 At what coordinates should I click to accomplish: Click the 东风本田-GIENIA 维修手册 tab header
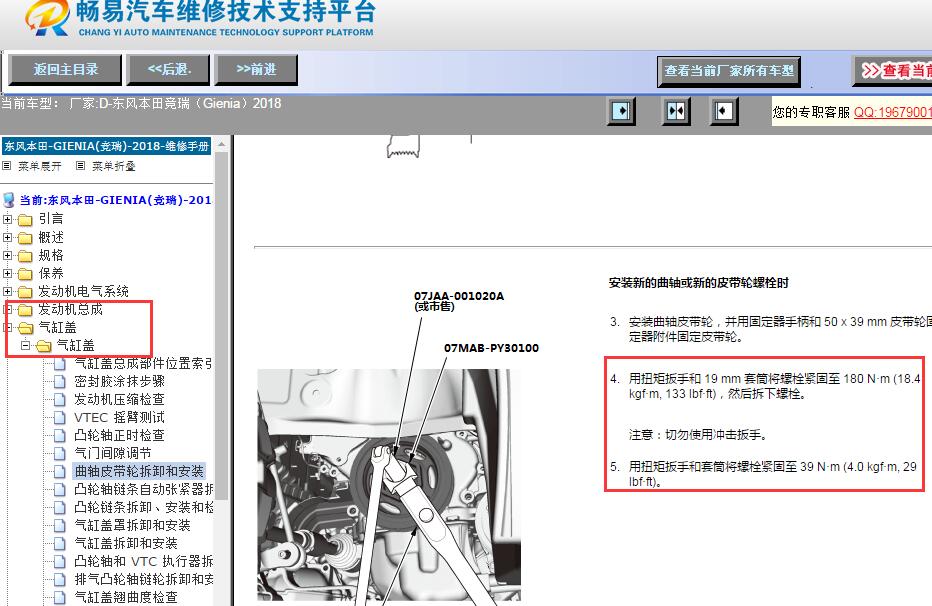[107, 146]
